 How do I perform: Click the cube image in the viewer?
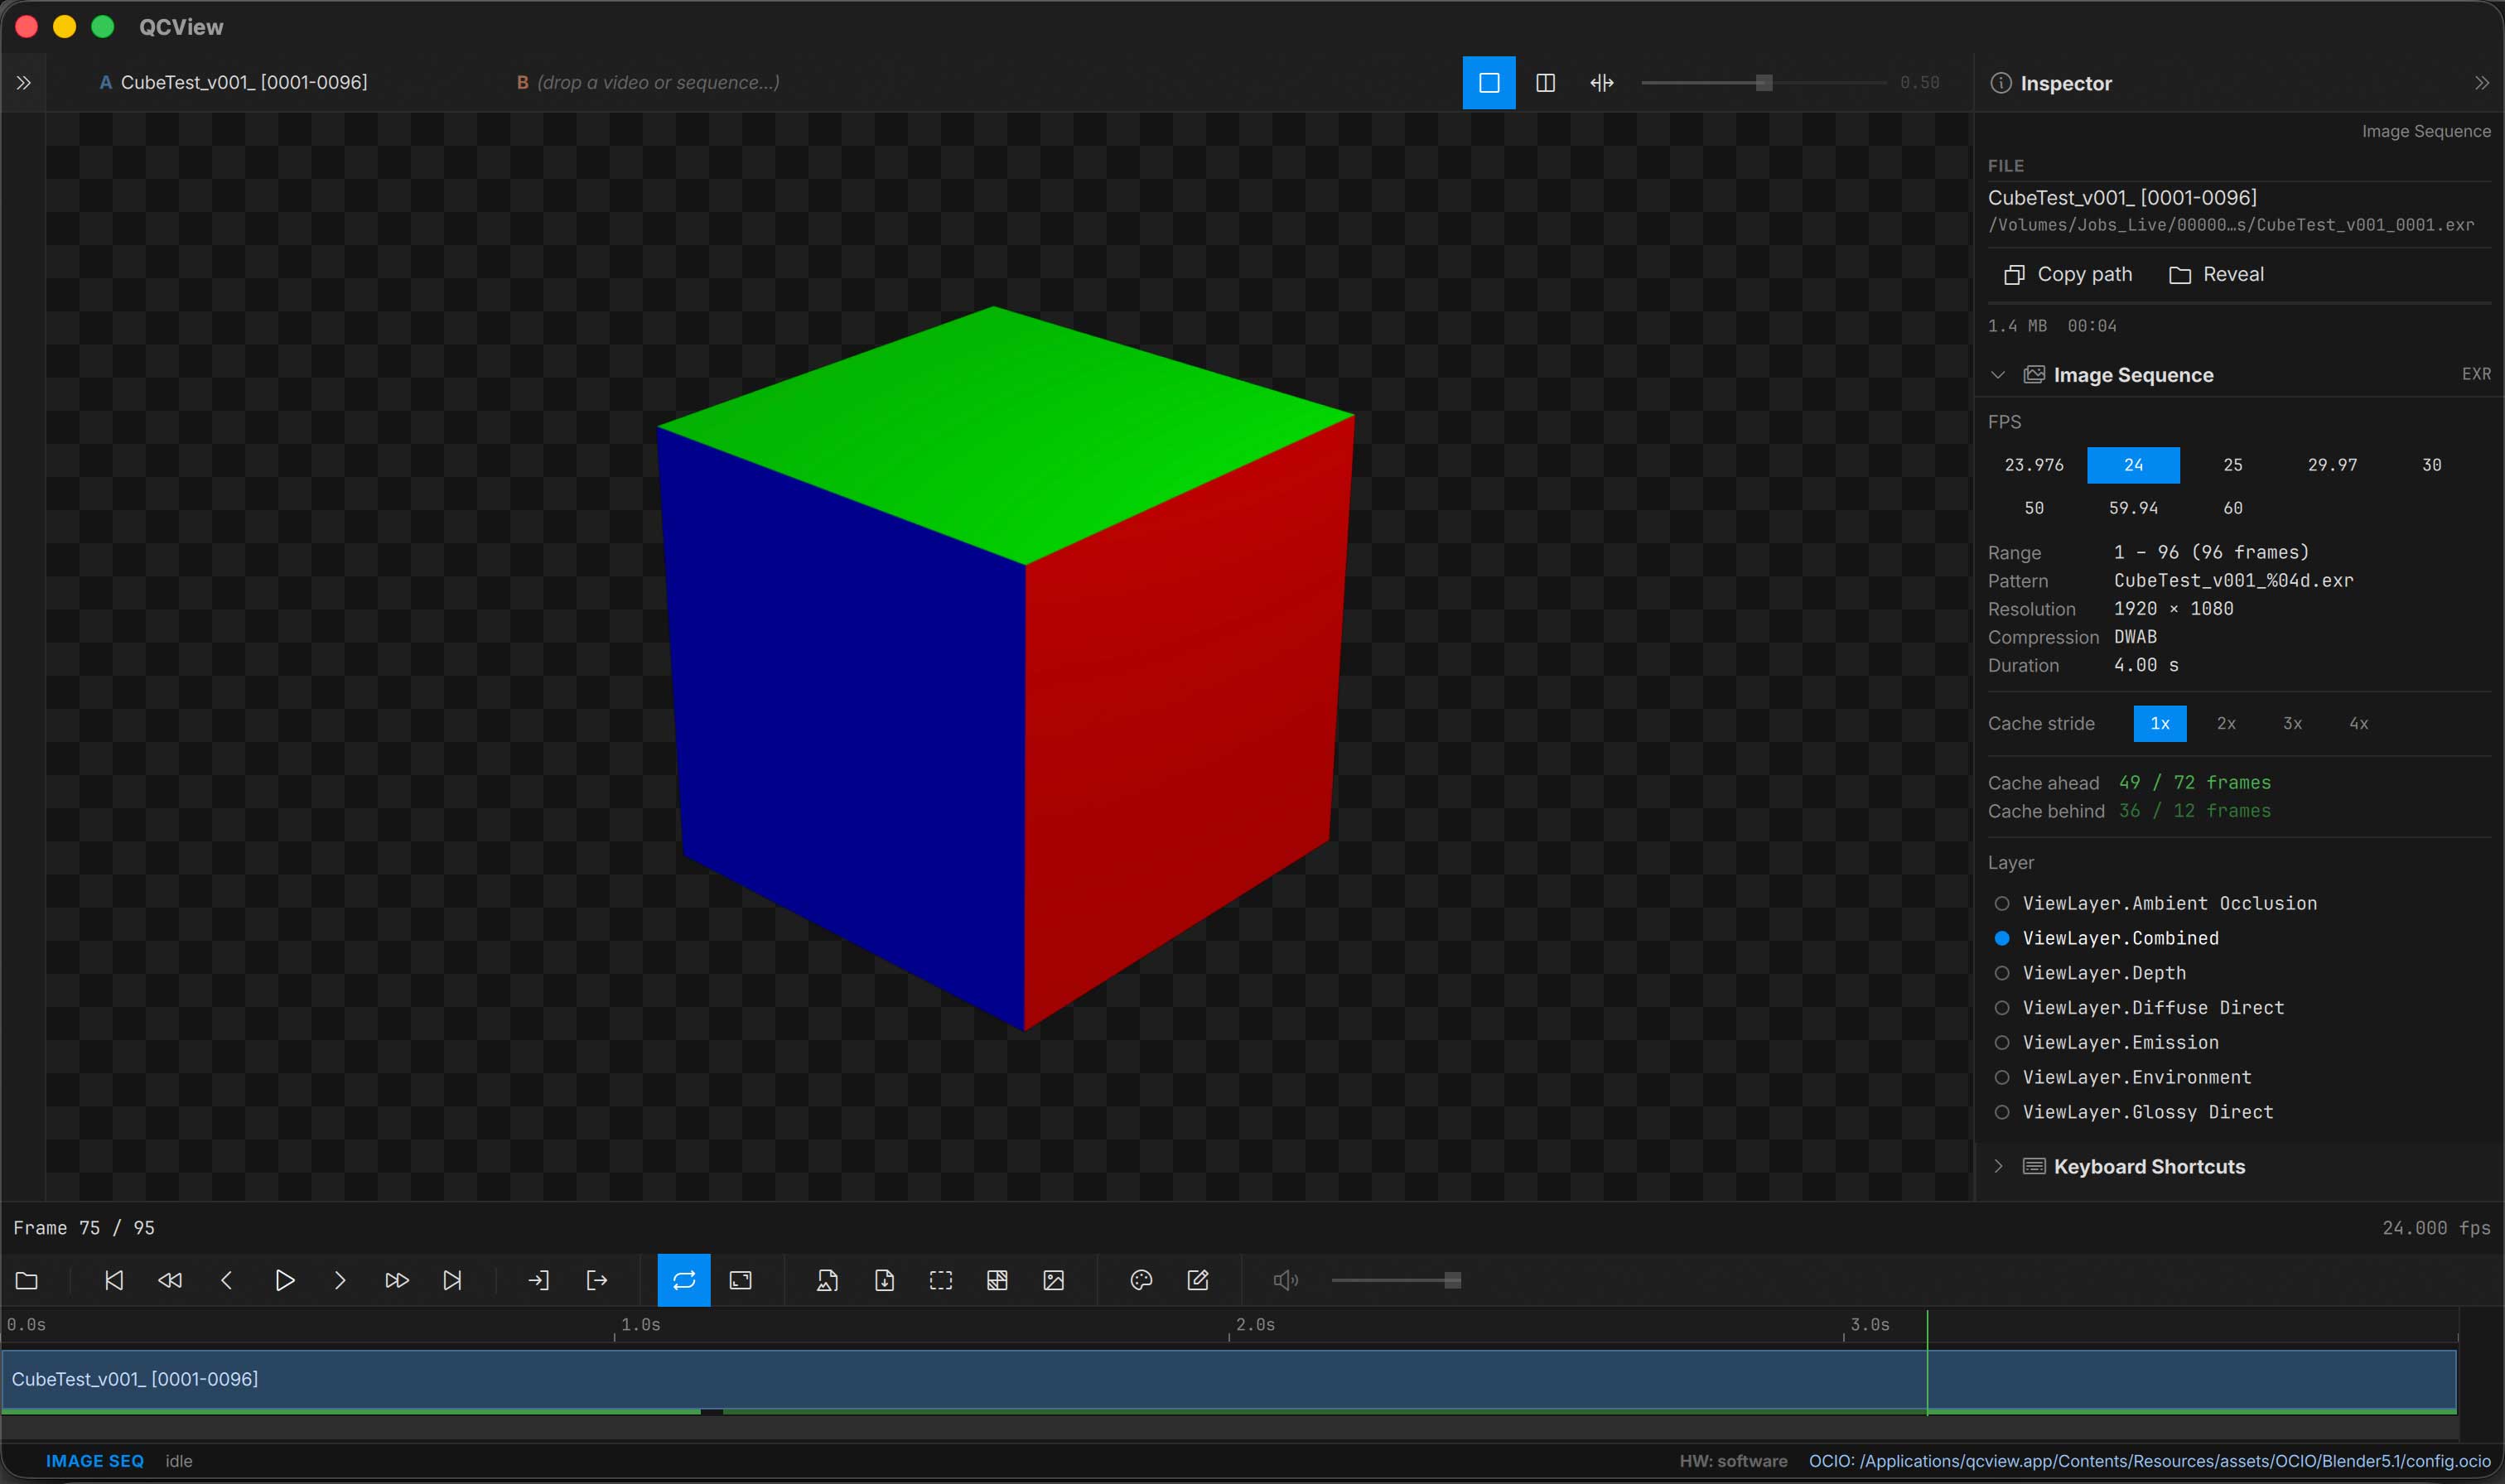point(1006,668)
